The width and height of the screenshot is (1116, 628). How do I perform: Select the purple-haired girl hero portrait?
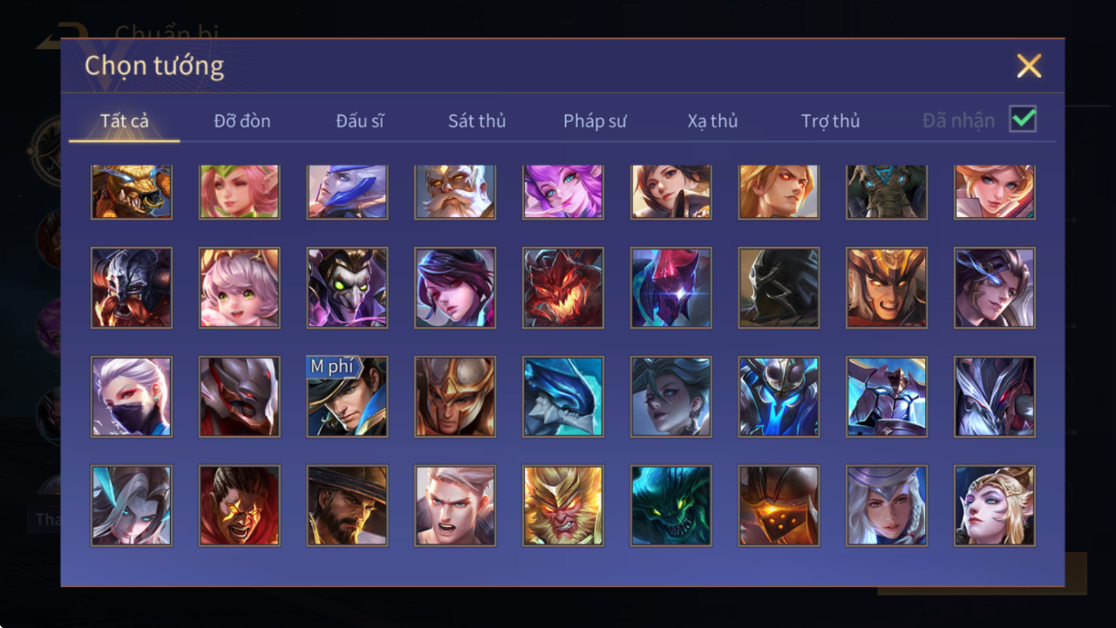(563, 192)
